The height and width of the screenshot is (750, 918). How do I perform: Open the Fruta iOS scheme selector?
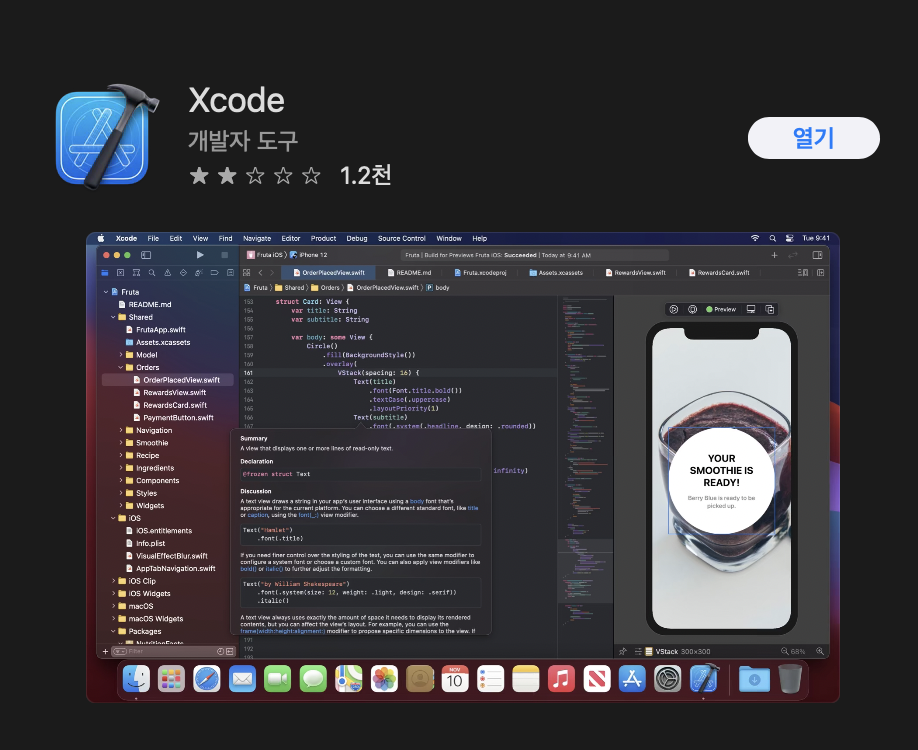(265, 255)
